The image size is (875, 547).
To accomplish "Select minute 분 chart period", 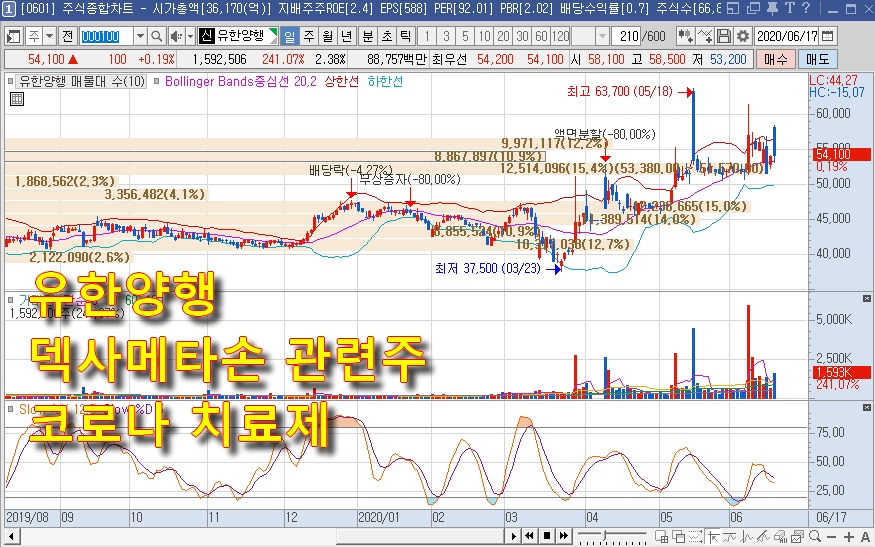I will (368, 36).
